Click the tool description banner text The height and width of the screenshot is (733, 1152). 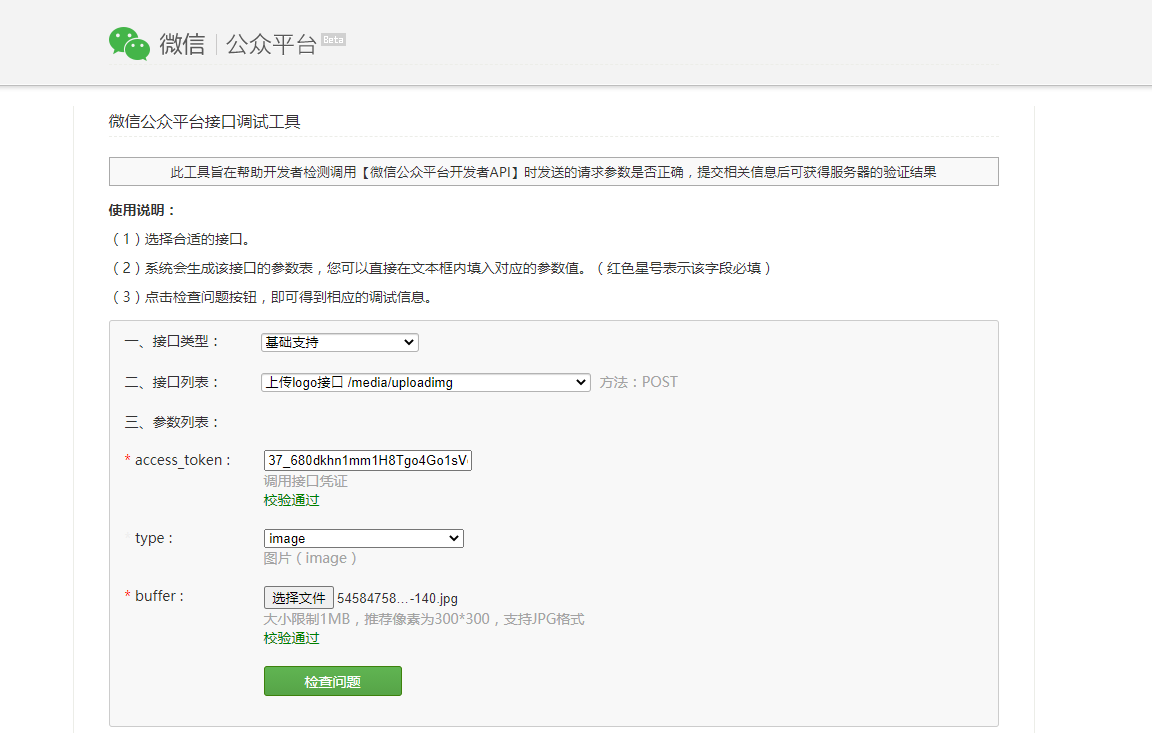[553, 172]
